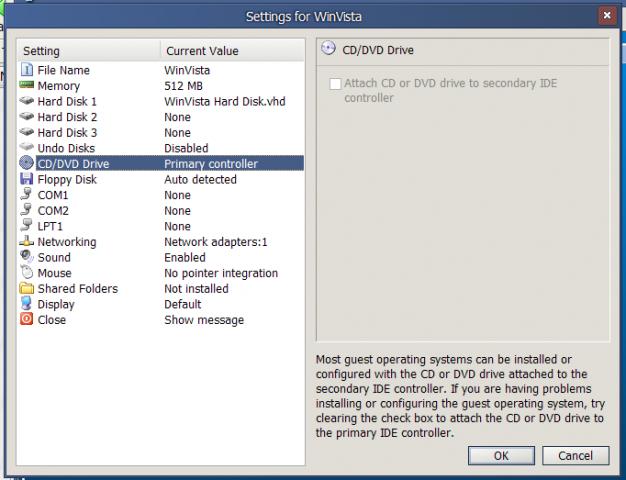Click OK to save settings
The height and width of the screenshot is (480, 626).
tap(501, 456)
